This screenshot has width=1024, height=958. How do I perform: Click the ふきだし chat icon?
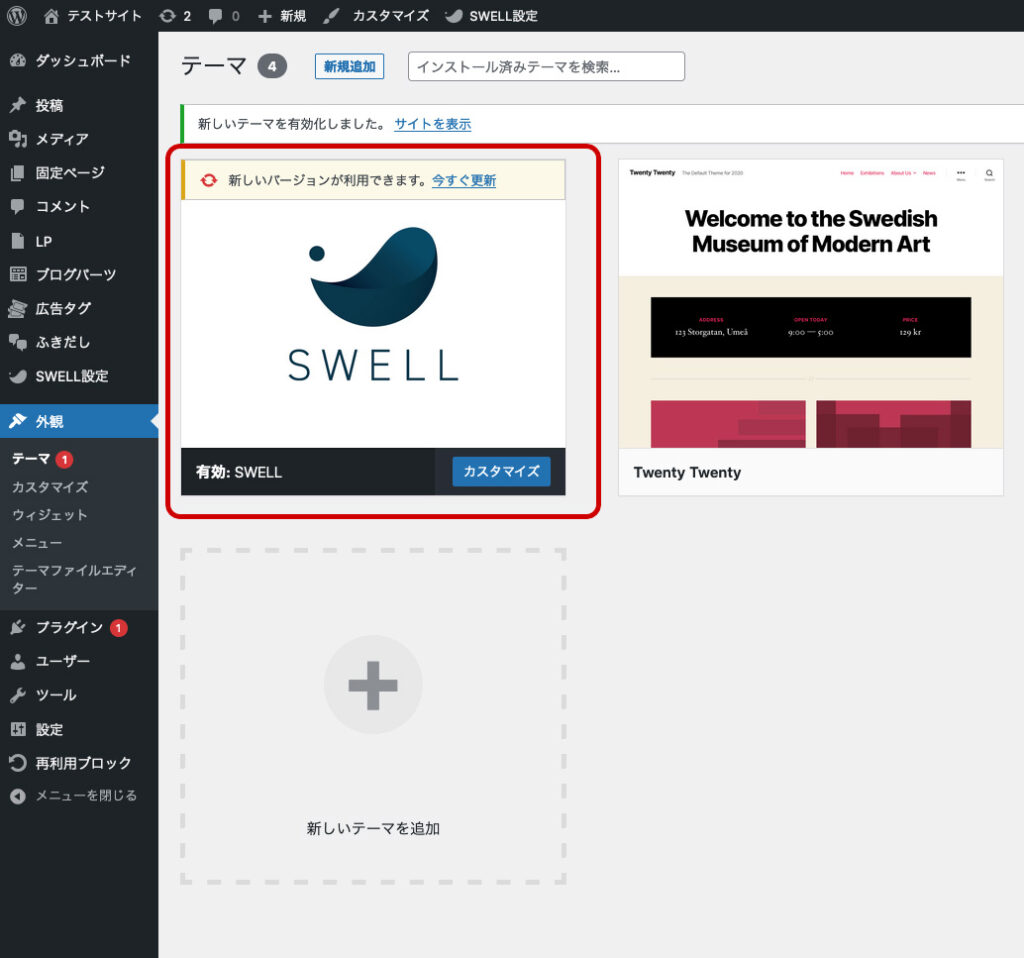pos(18,342)
